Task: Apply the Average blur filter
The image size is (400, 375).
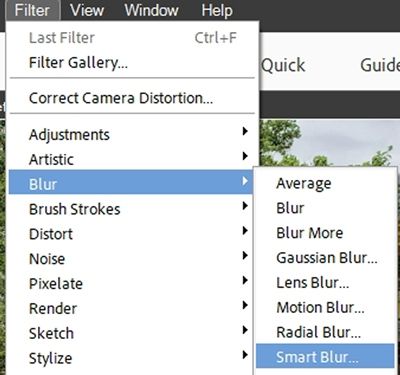Action: pos(325,183)
